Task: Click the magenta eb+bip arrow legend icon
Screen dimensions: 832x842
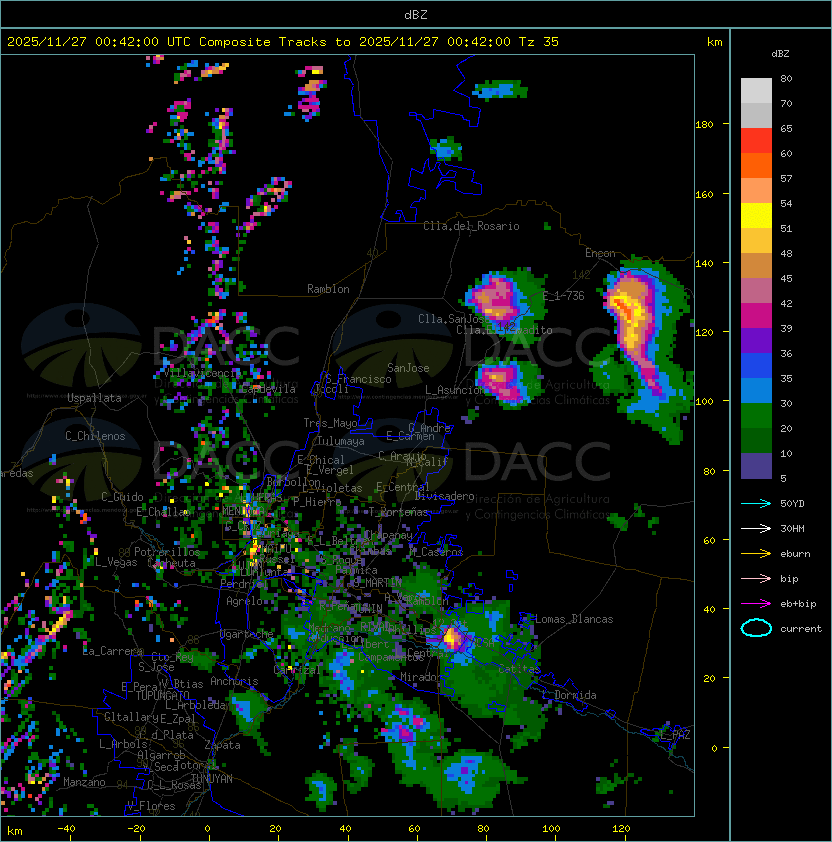Action: 756,604
